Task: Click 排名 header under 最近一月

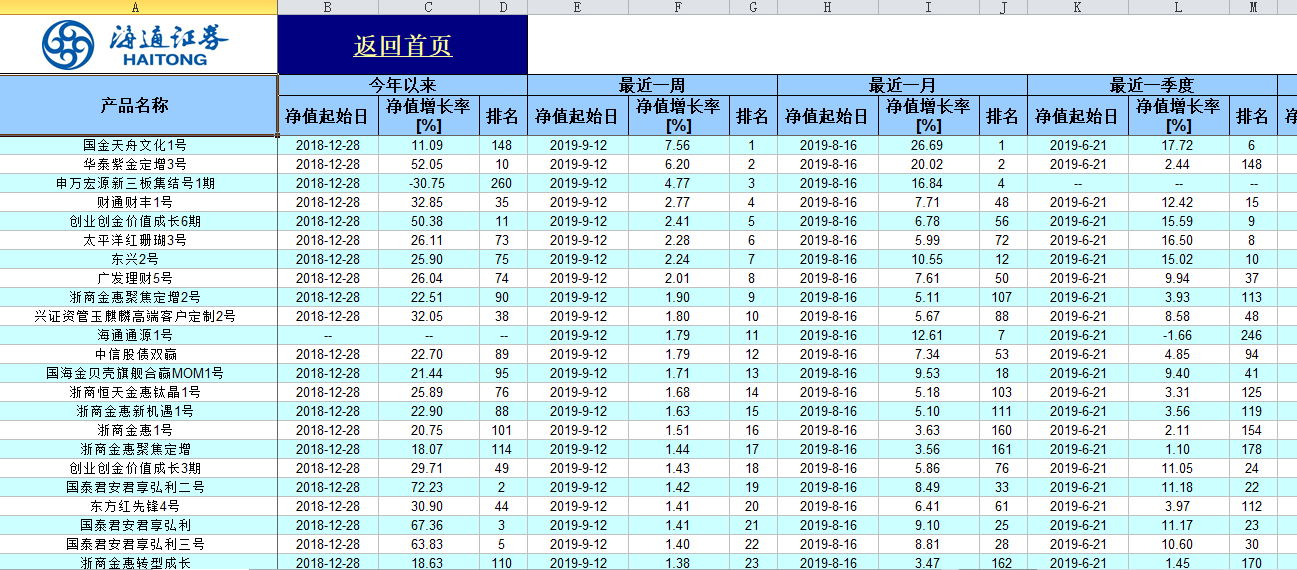Action: (x=1002, y=116)
